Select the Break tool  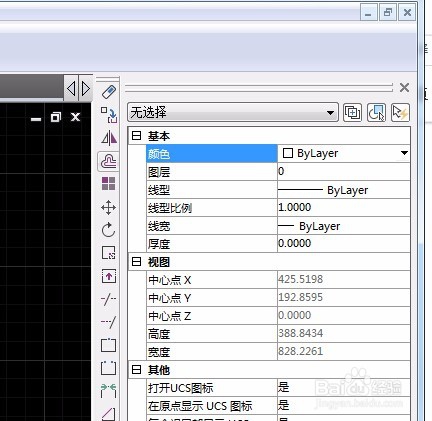109,368
